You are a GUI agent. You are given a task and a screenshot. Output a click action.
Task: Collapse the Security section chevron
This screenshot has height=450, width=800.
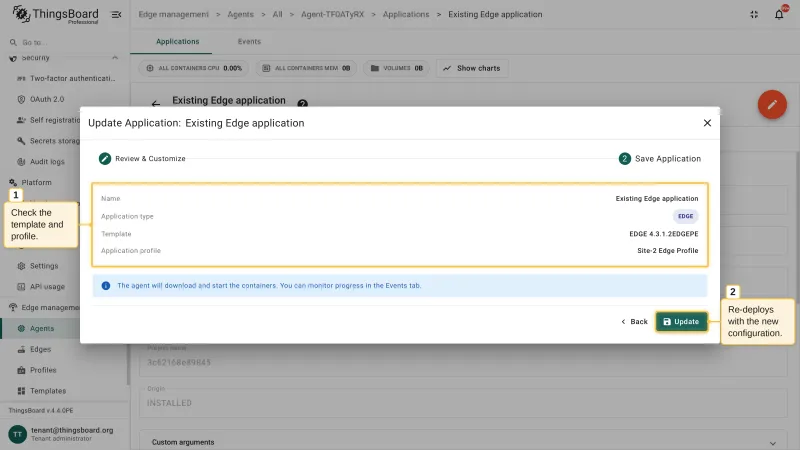pyautogui.click(x=115, y=58)
